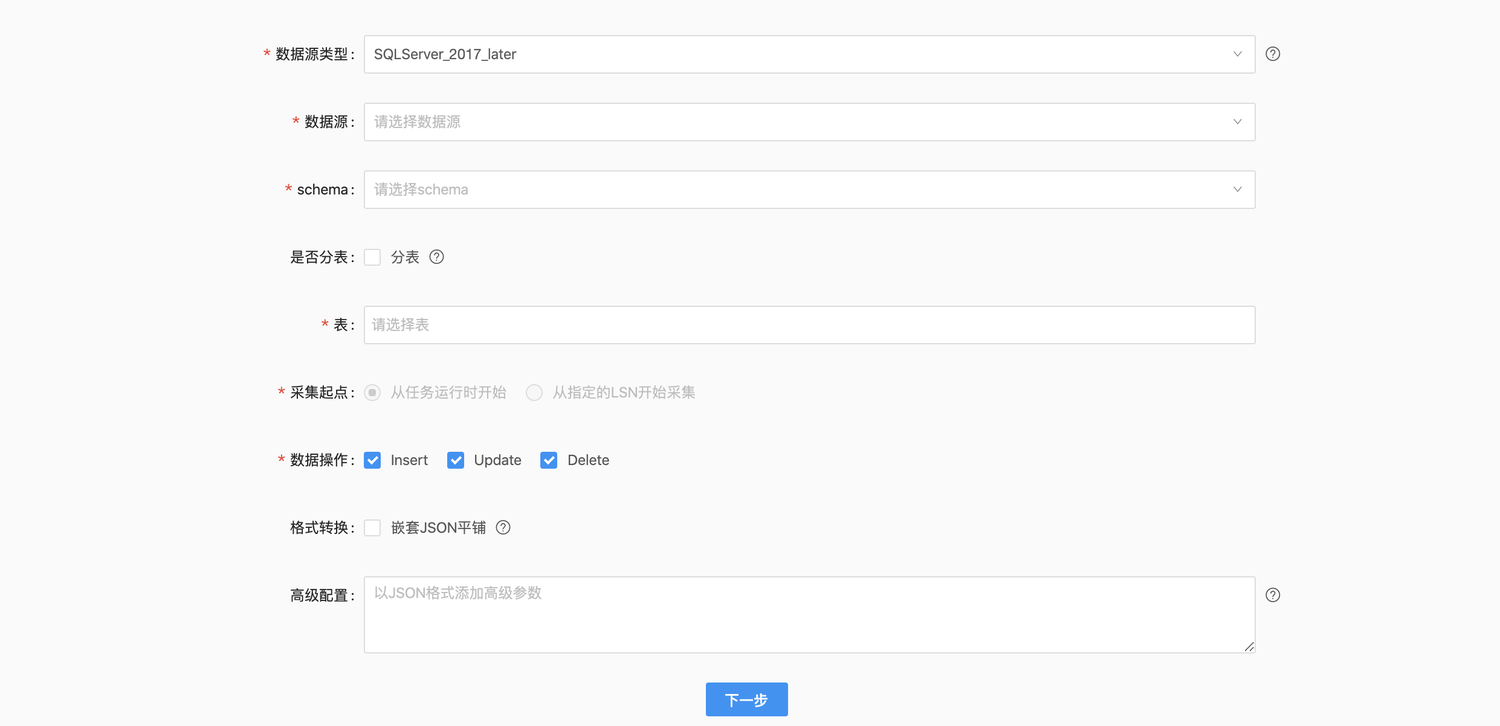This screenshot has height=726, width=1500.
Task: Select 从任务运行时开始 radio option
Action: point(373,393)
